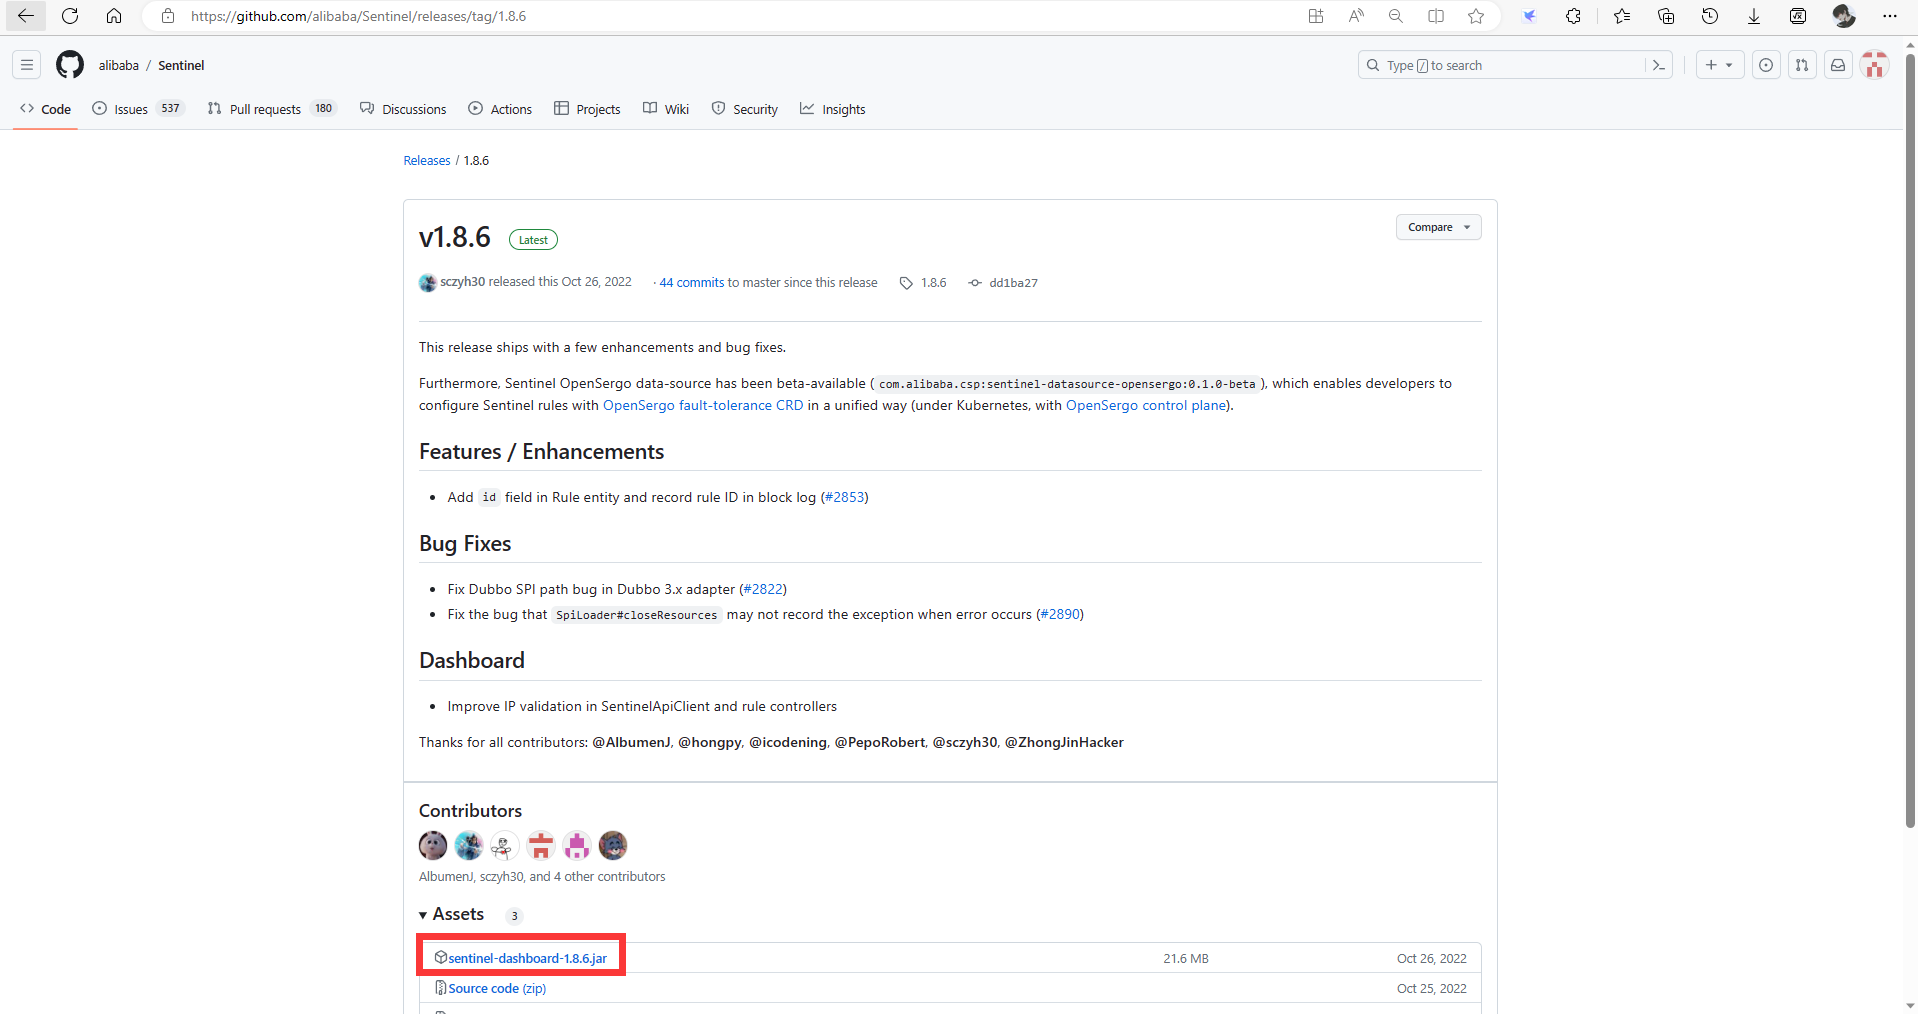Open 44 commits since release link
The width and height of the screenshot is (1918, 1014).
tap(691, 283)
